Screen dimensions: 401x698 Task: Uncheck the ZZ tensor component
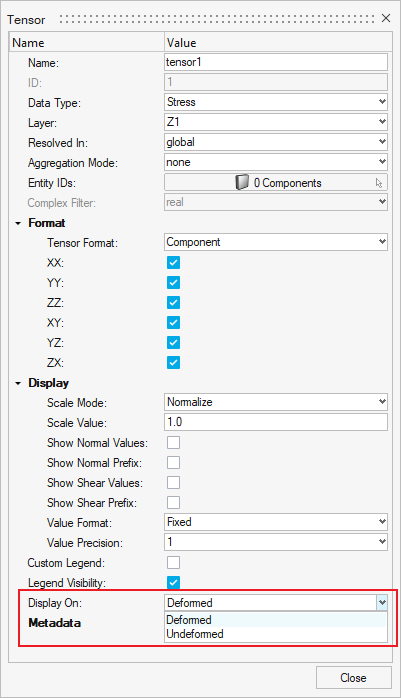pyautogui.click(x=174, y=303)
